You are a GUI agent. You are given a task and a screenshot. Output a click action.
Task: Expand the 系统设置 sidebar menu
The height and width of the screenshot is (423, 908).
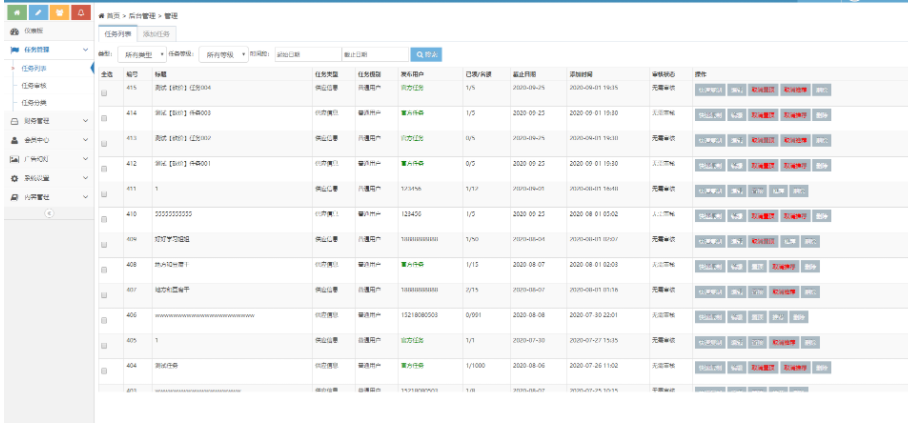[85, 178]
